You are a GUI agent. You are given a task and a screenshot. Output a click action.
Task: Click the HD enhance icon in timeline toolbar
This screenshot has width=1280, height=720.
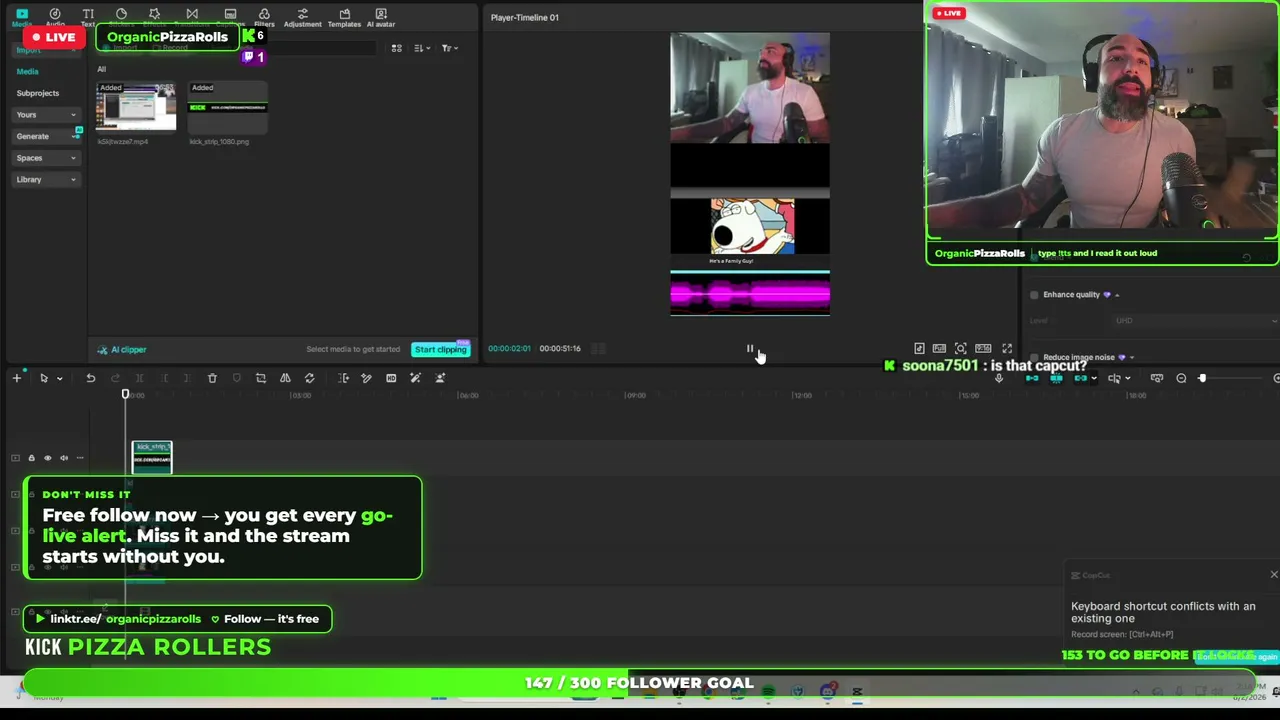tap(391, 378)
